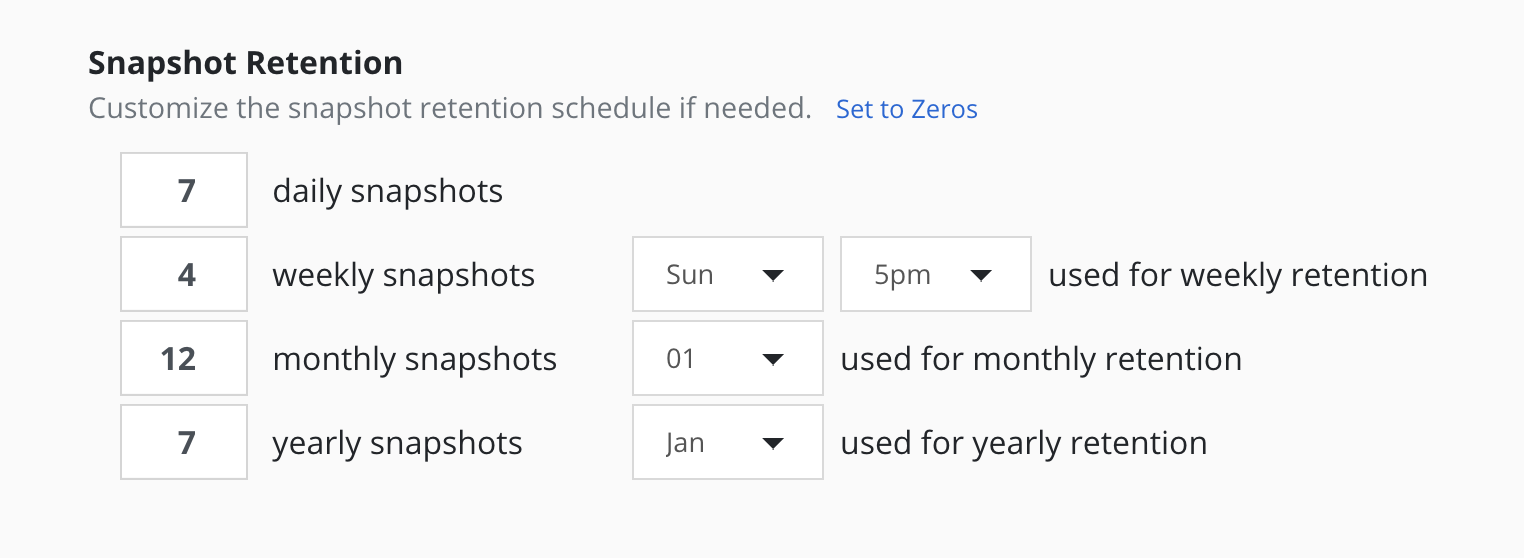Open the 5pm time dropdown
The image size is (1524, 558).
935,274
